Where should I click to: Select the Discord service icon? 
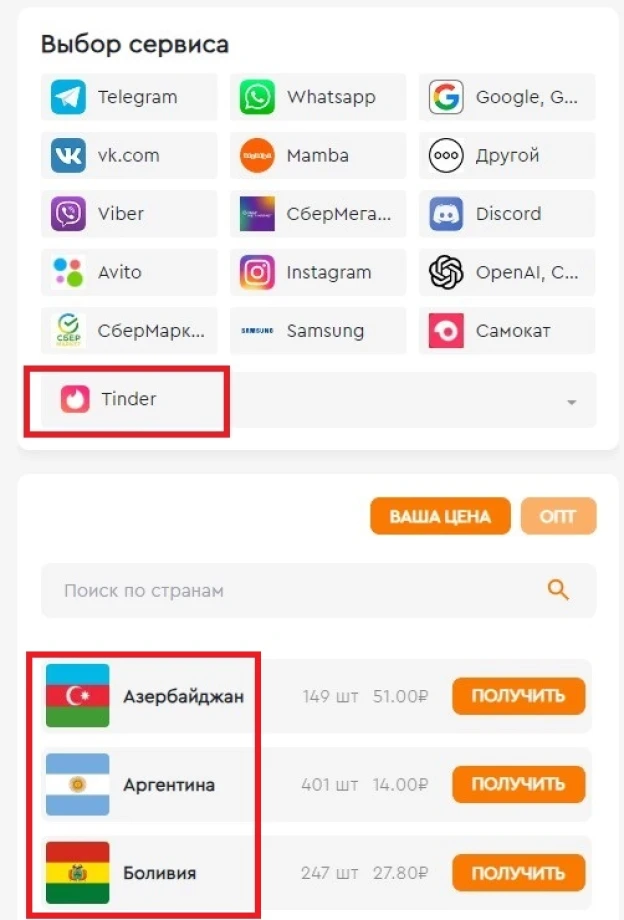(446, 214)
